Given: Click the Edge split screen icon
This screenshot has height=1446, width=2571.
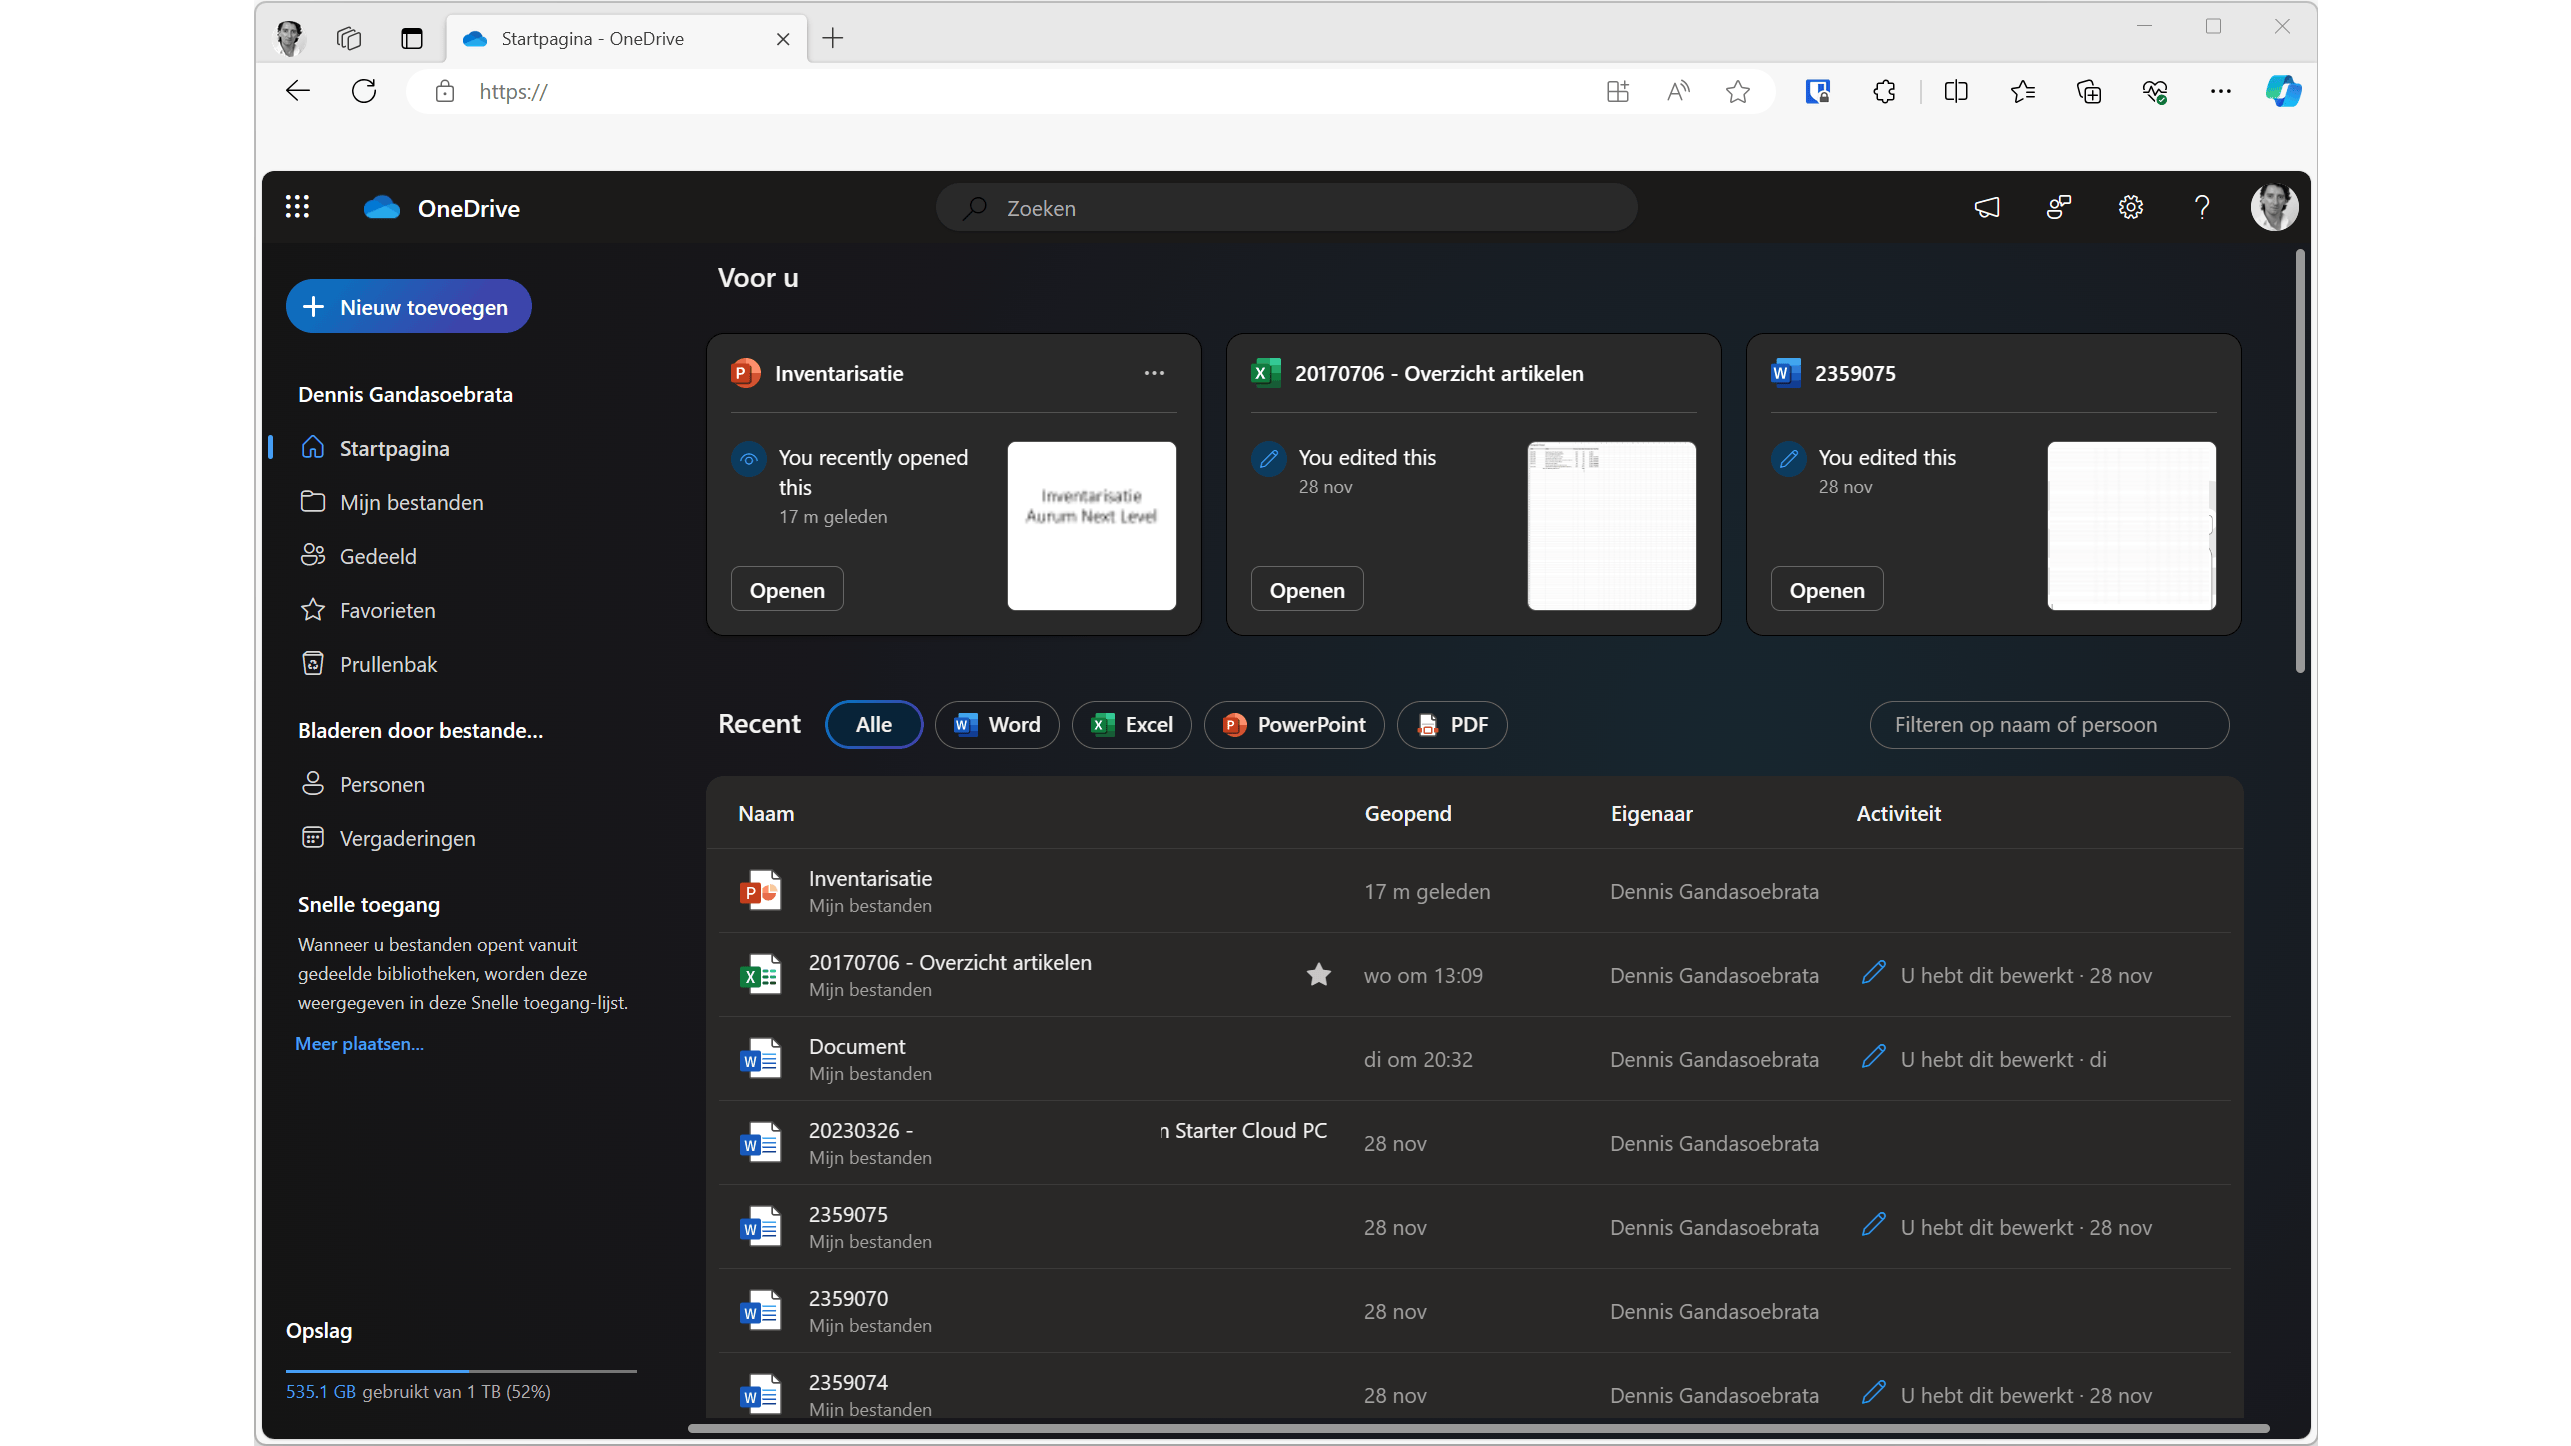Looking at the screenshot, I should click(x=1955, y=91).
